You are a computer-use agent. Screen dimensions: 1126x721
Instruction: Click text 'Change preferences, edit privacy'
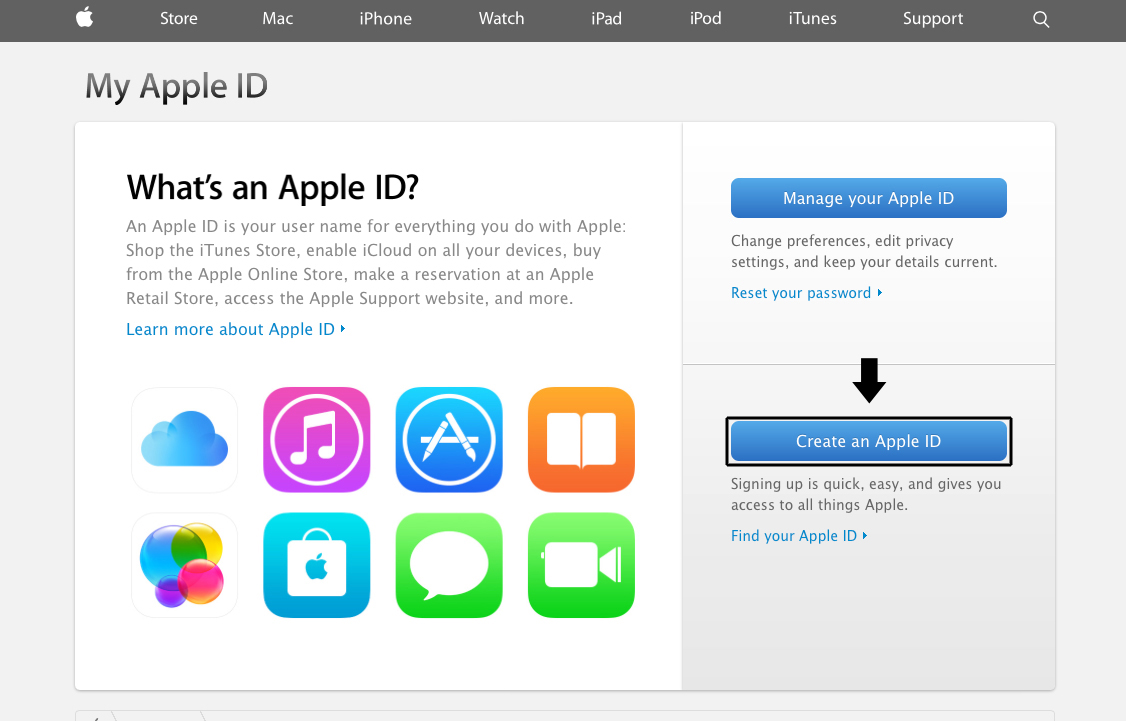pyautogui.click(x=842, y=241)
